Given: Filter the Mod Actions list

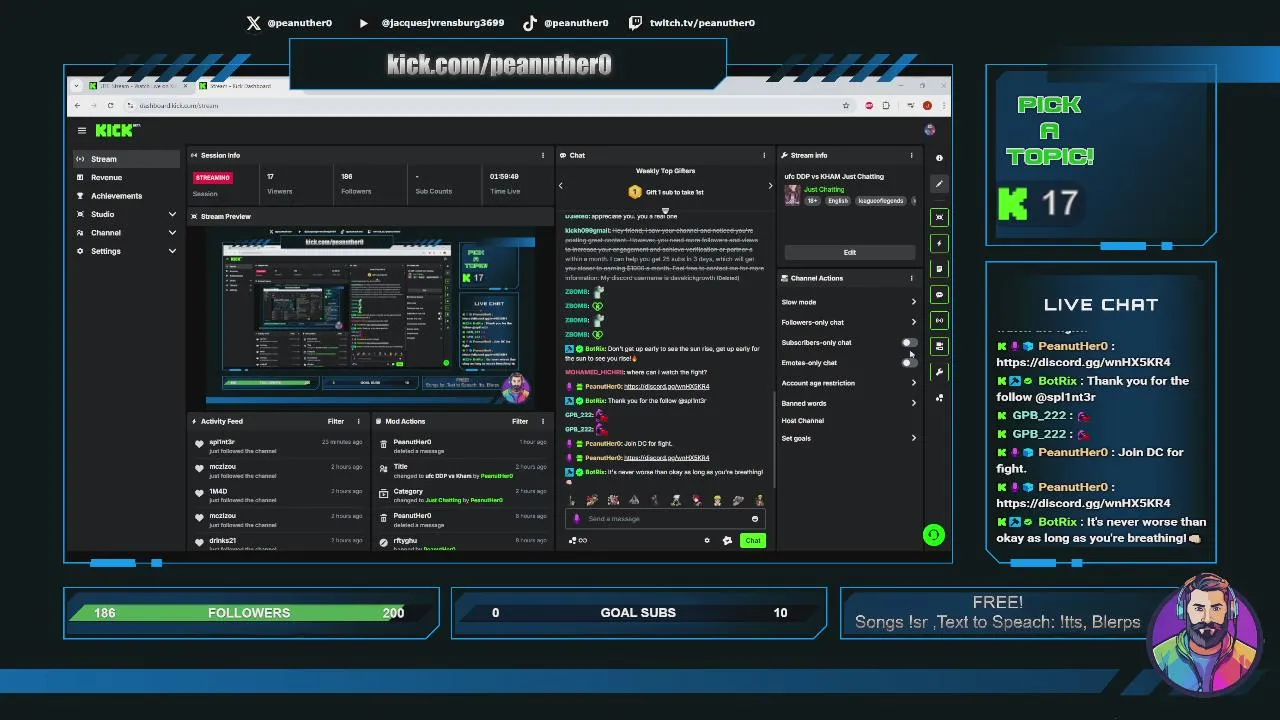Looking at the screenshot, I should click(520, 421).
